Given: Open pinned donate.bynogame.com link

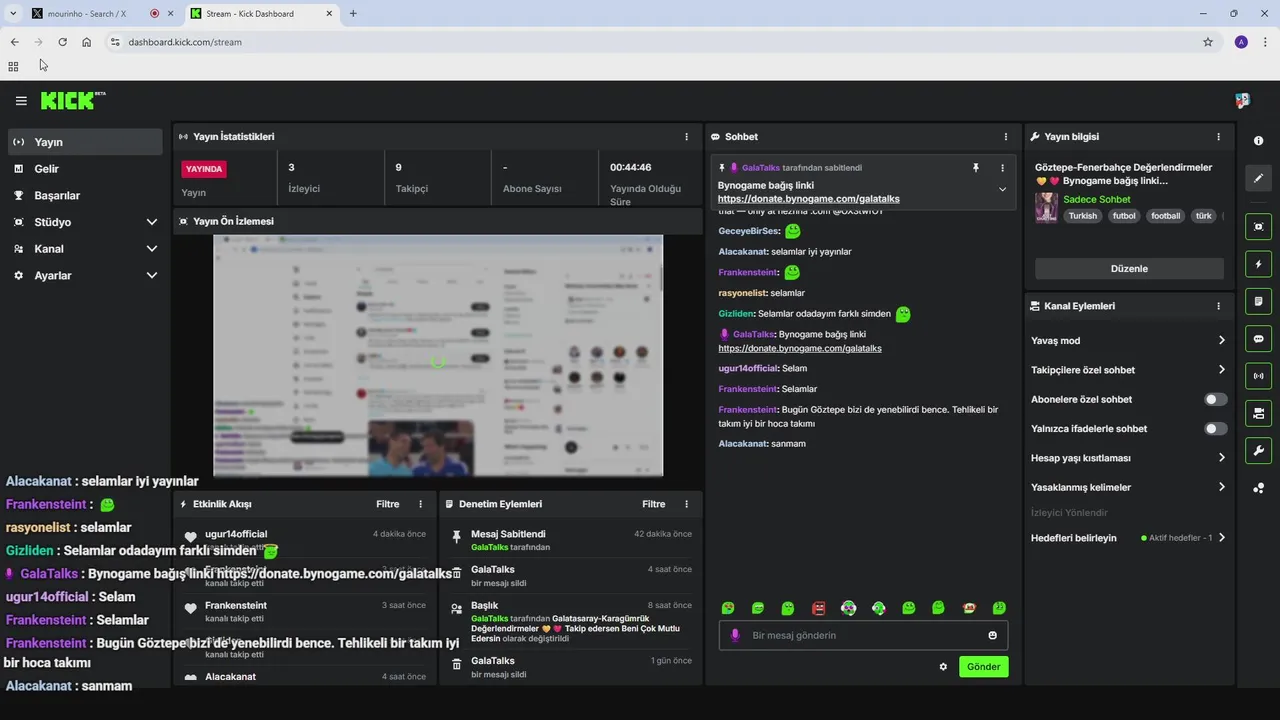Looking at the screenshot, I should click(x=808, y=199).
